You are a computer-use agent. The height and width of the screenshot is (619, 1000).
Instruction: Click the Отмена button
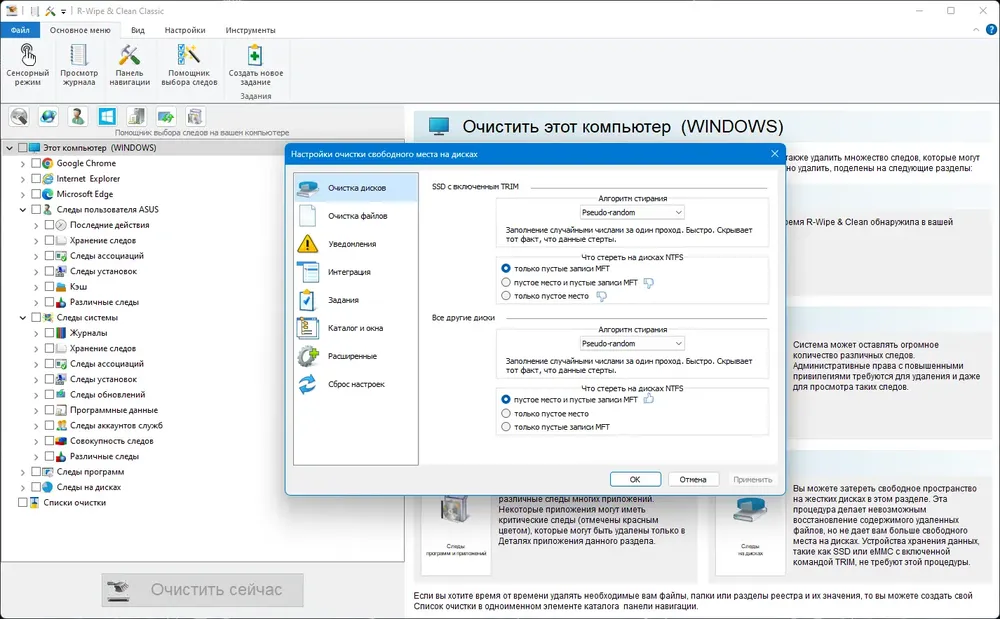pos(693,479)
